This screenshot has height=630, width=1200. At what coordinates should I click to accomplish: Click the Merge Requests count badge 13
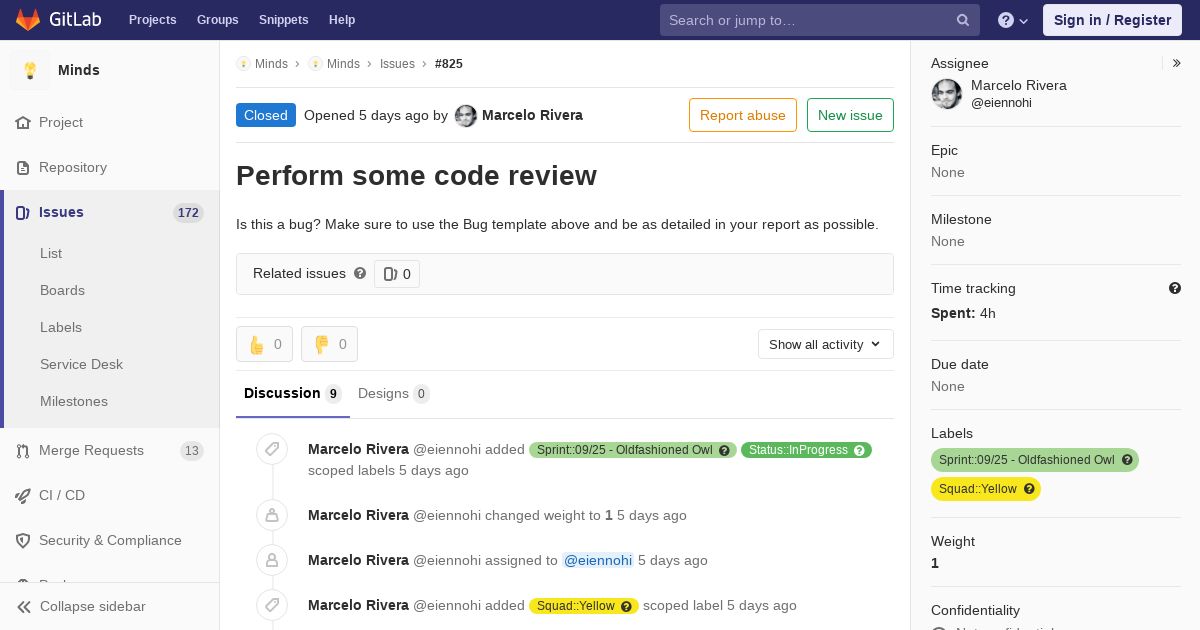click(x=192, y=450)
